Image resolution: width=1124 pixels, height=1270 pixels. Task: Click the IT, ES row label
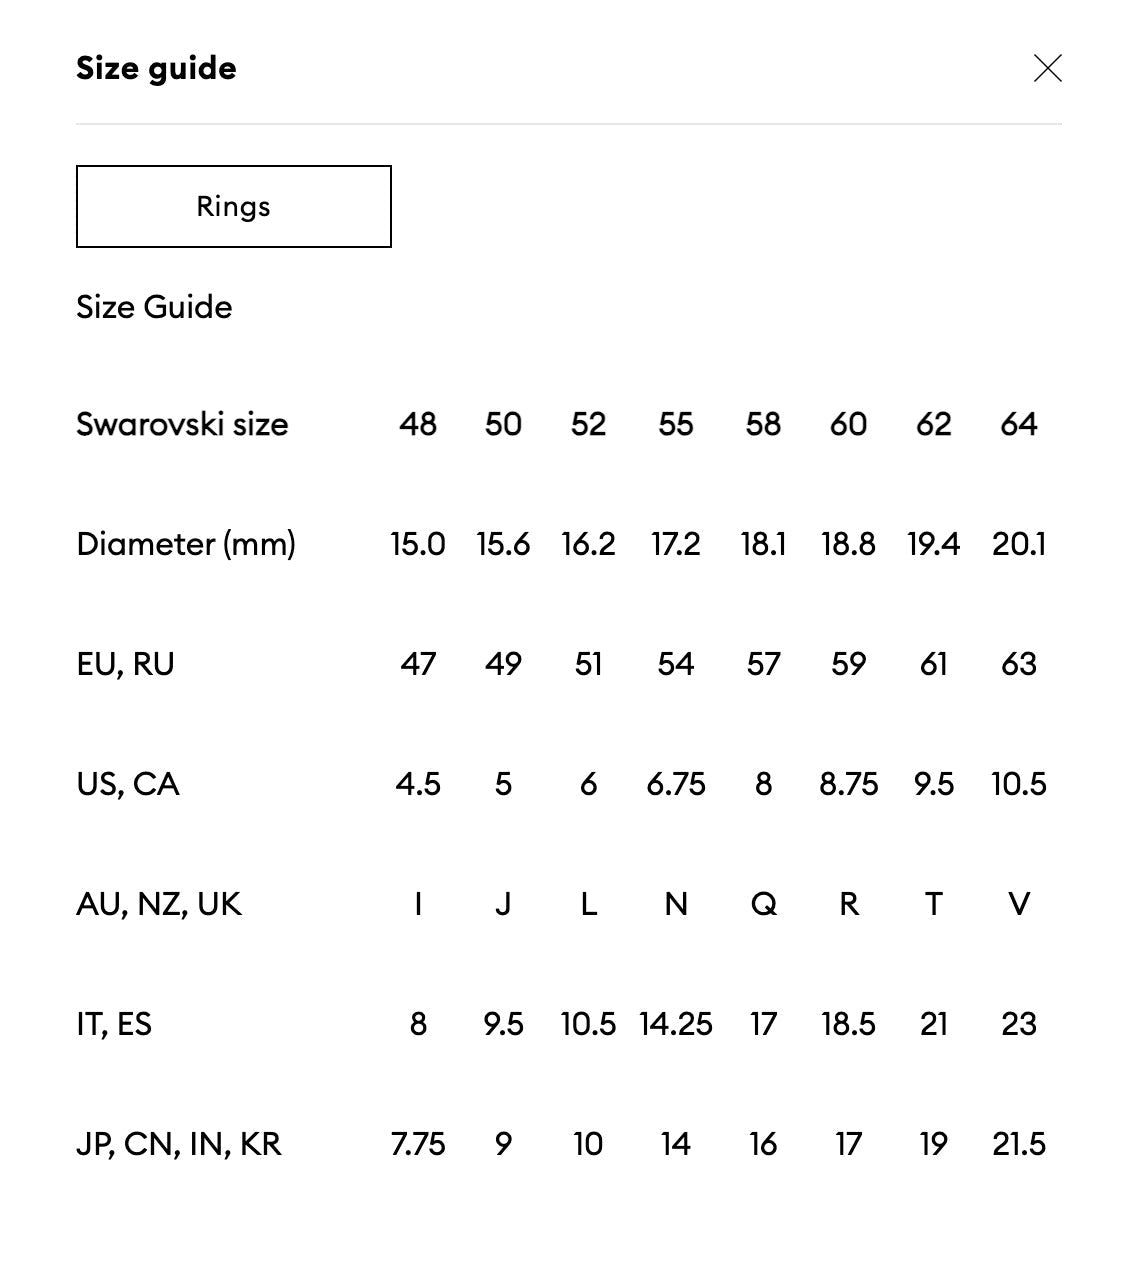click(114, 1024)
